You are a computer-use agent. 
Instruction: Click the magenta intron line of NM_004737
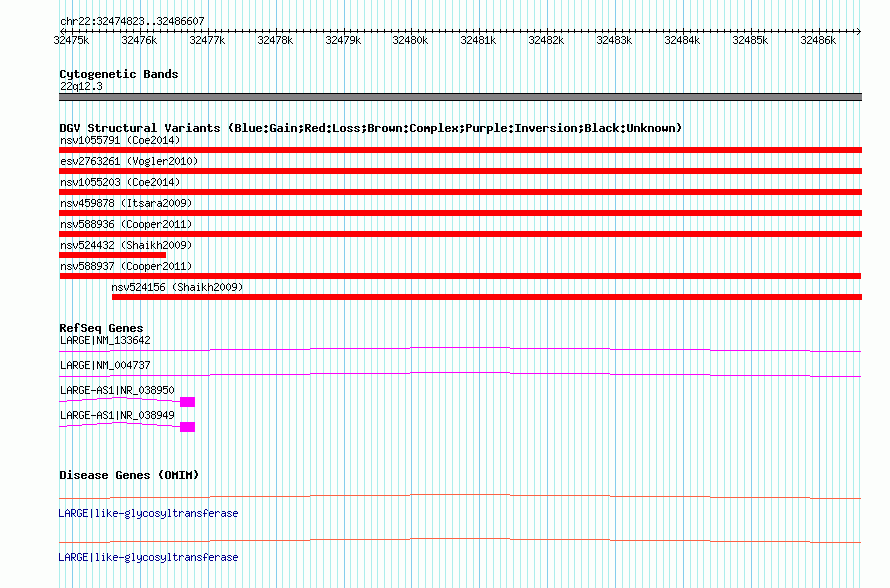click(460, 373)
